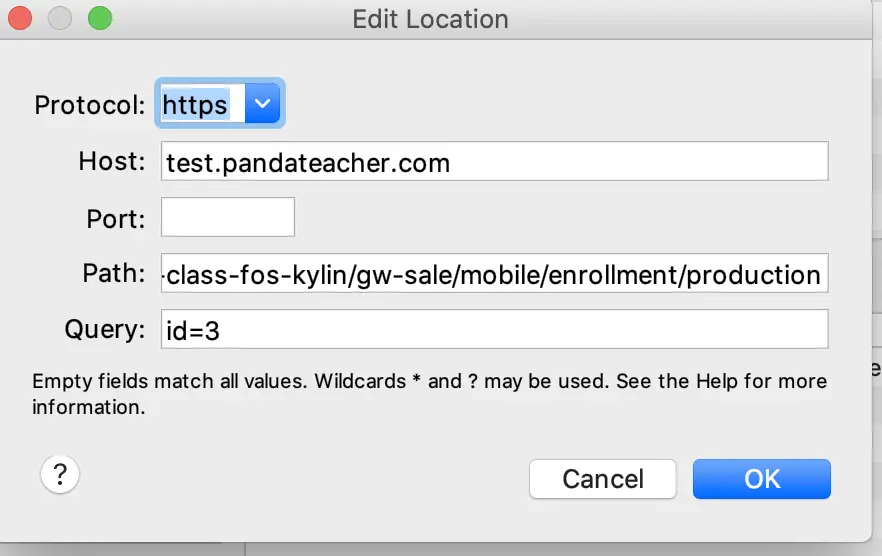This screenshot has height=556, width=882.
Task: Confirm the location with OK
Action: pos(762,479)
